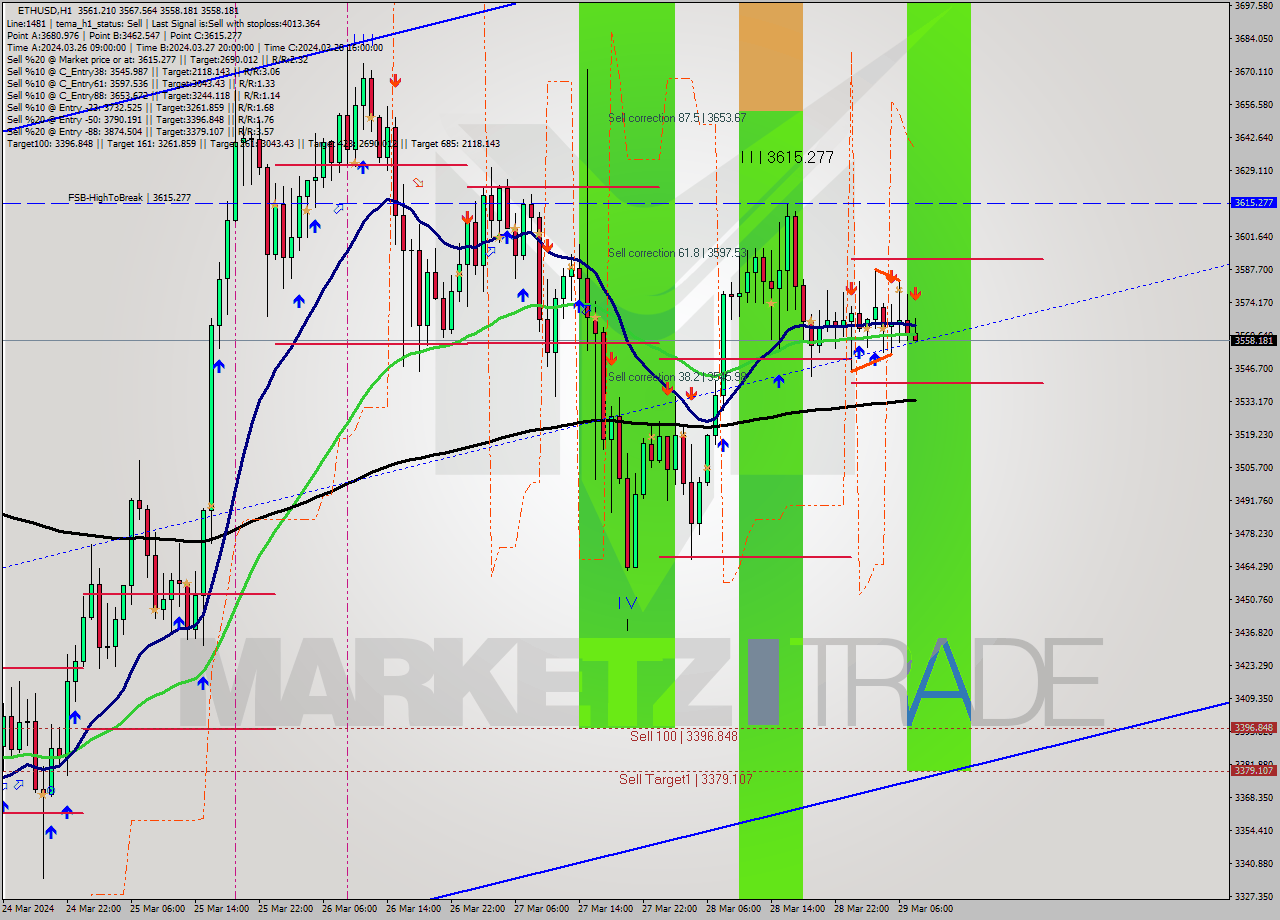The width and height of the screenshot is (1280, 920).
Task: Click the black 3558.181 current price tag
Action: (1253, 340)
